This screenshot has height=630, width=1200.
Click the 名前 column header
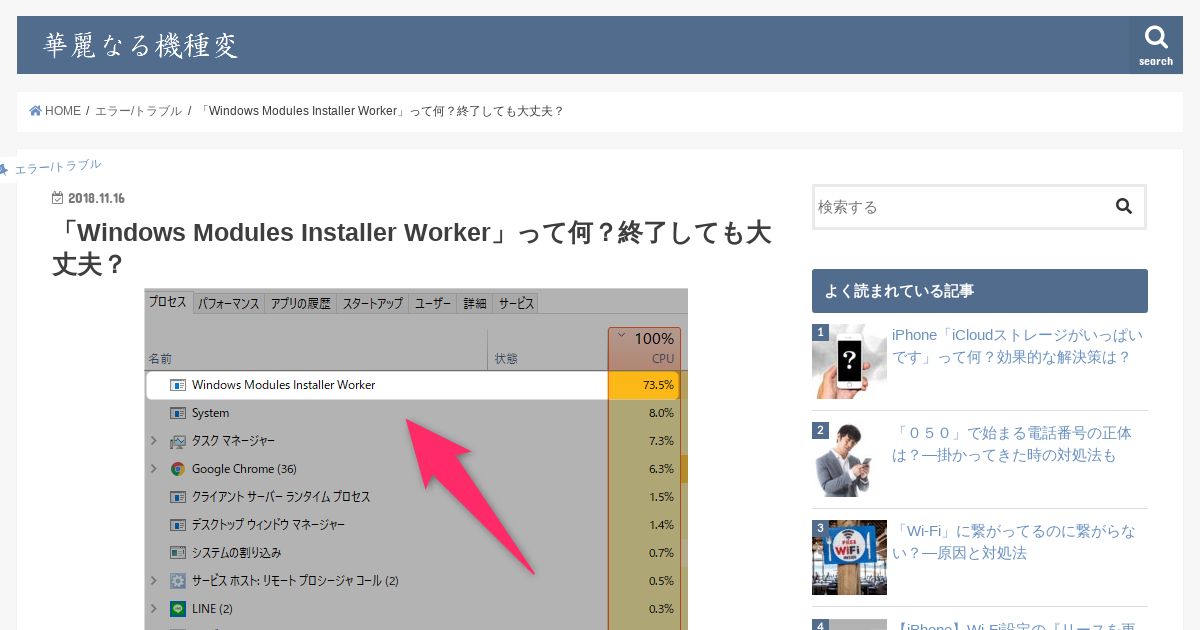click(x=160, y=358)
